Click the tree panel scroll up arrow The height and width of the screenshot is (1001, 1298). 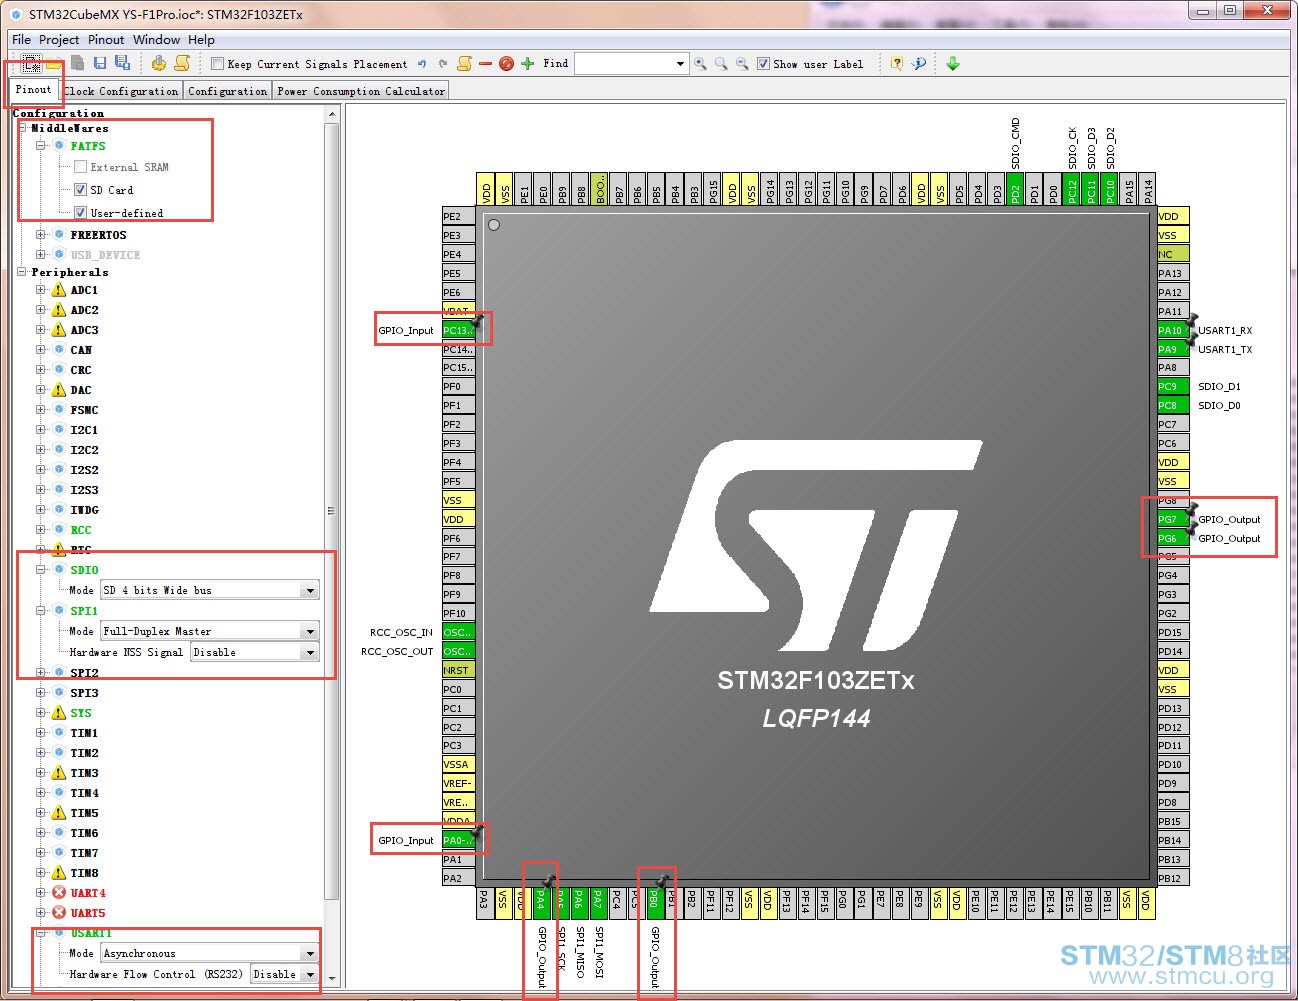pos(332,116)
